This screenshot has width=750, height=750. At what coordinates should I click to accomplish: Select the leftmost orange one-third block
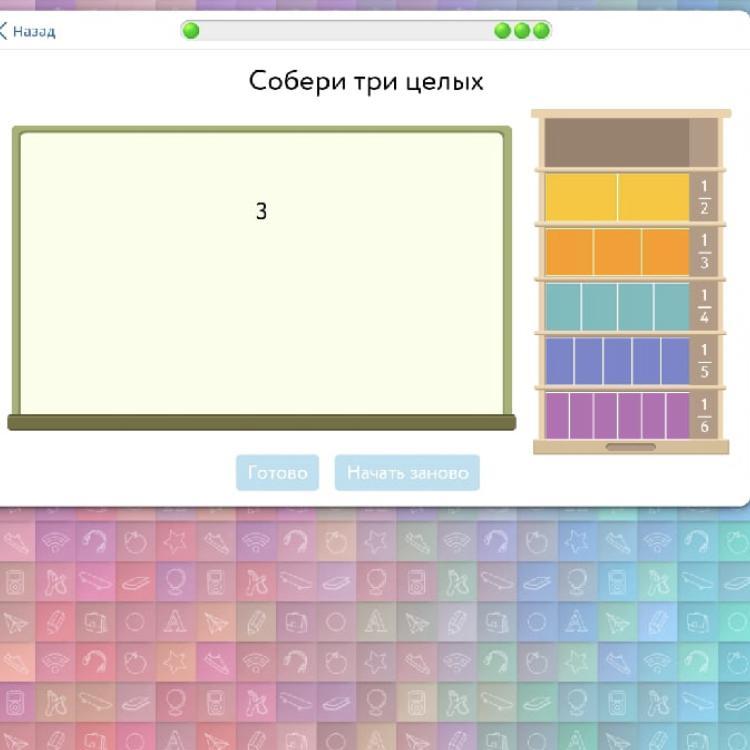(x=569, y=252)
